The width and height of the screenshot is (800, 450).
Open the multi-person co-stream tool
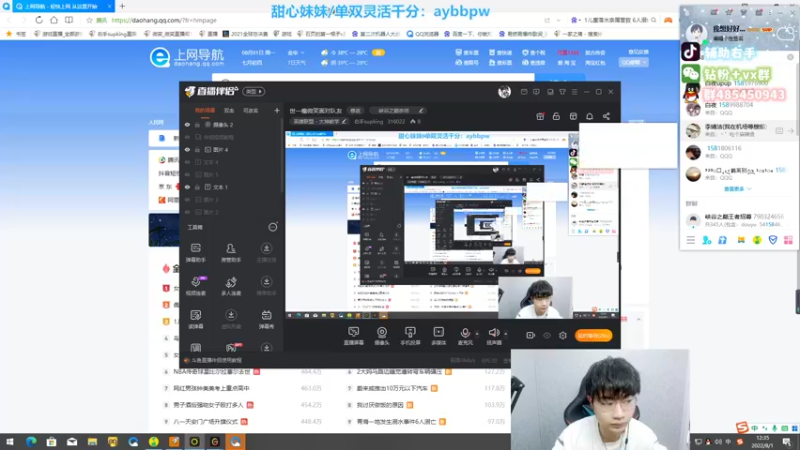tap(231, 286)
